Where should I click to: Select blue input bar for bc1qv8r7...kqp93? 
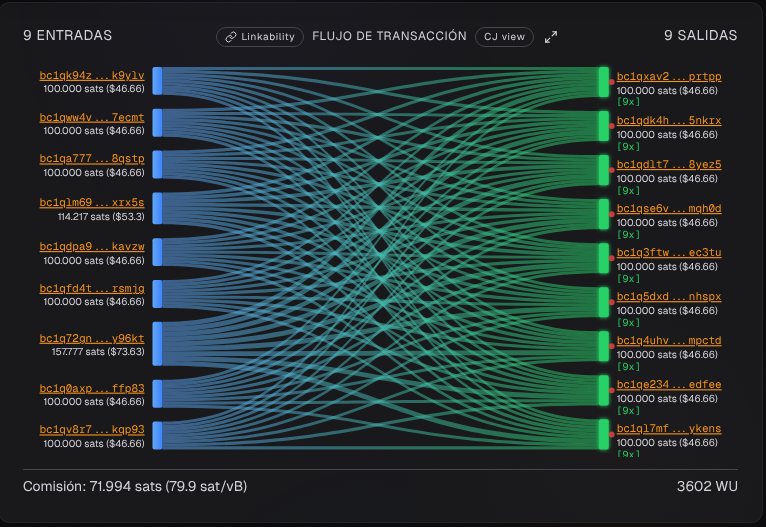click(157, 435)
